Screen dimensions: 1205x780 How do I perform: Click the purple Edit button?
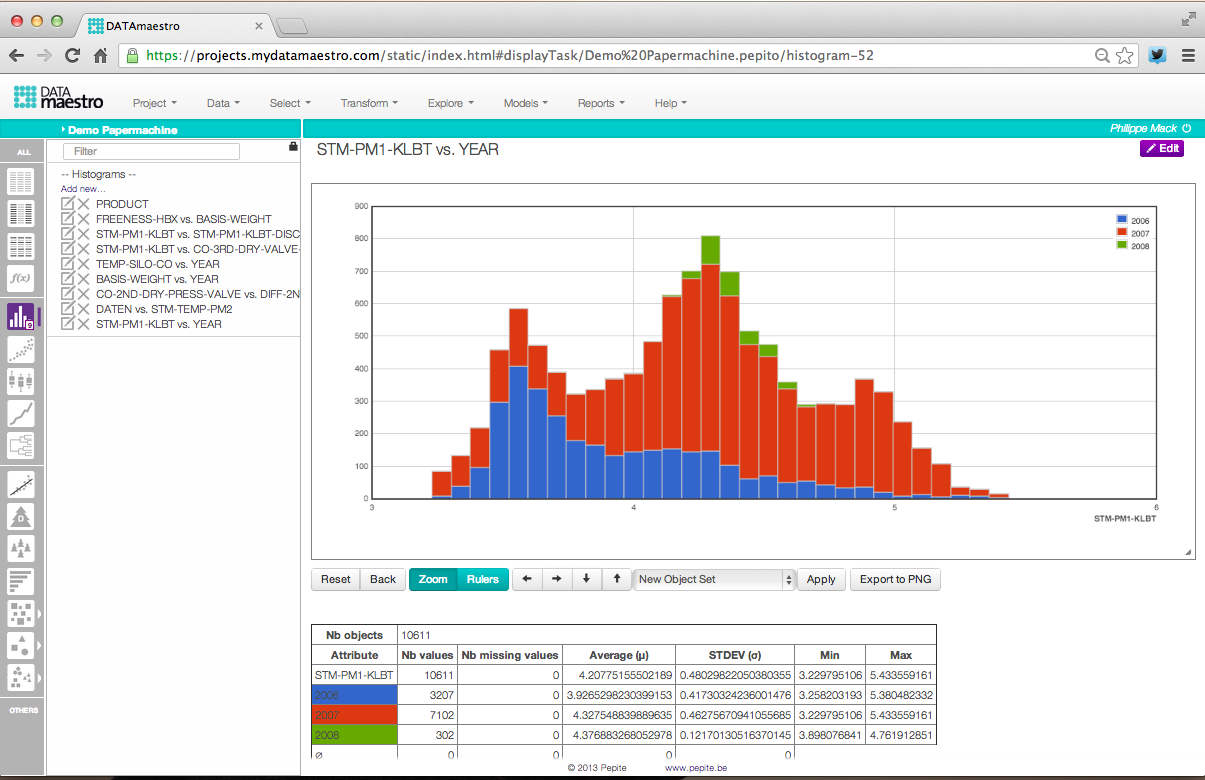coord(1161,149)
